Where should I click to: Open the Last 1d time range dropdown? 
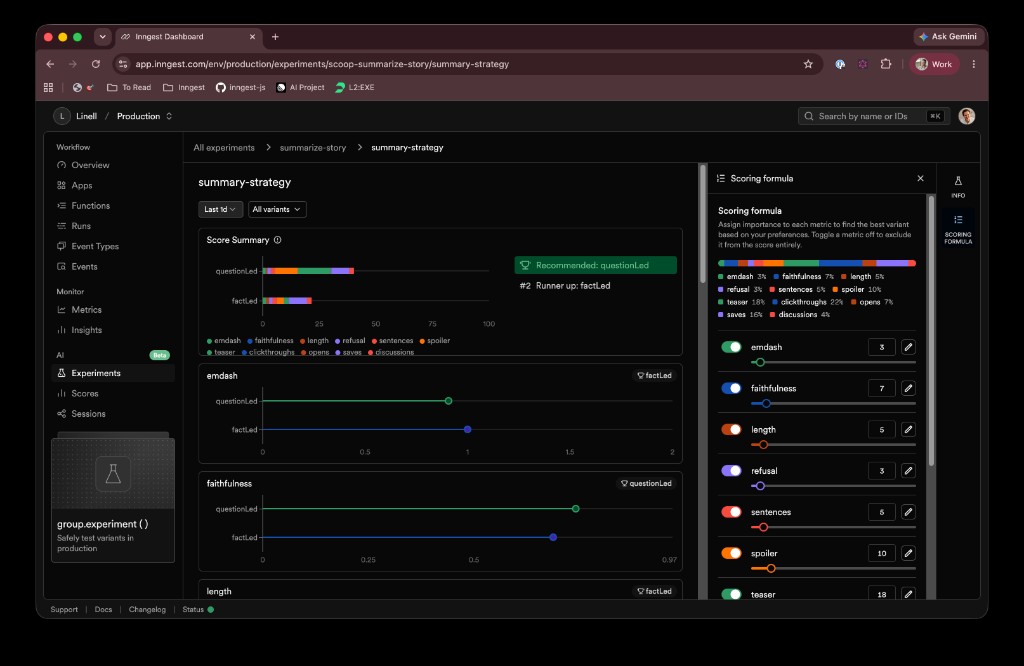(x=220, y=209)
